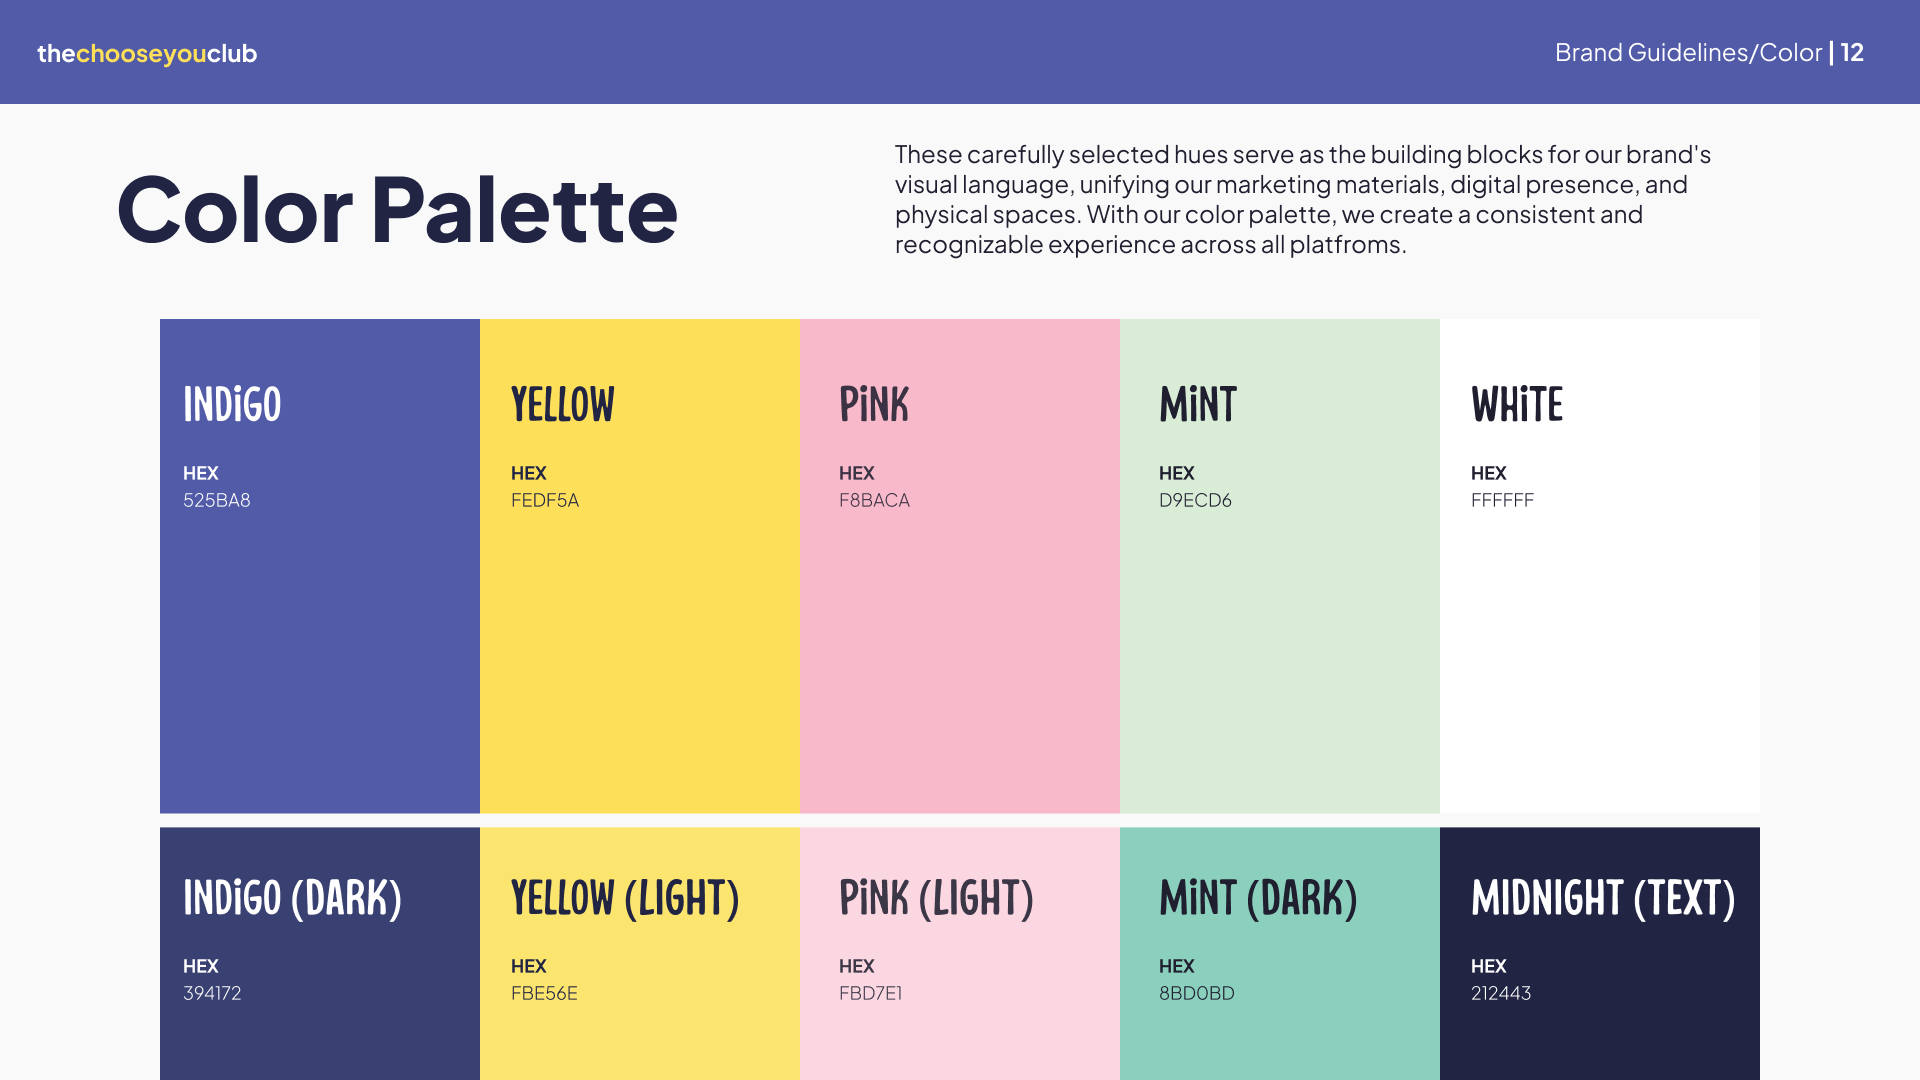Click the hex code F8BACA text

(x=874, y=500)
